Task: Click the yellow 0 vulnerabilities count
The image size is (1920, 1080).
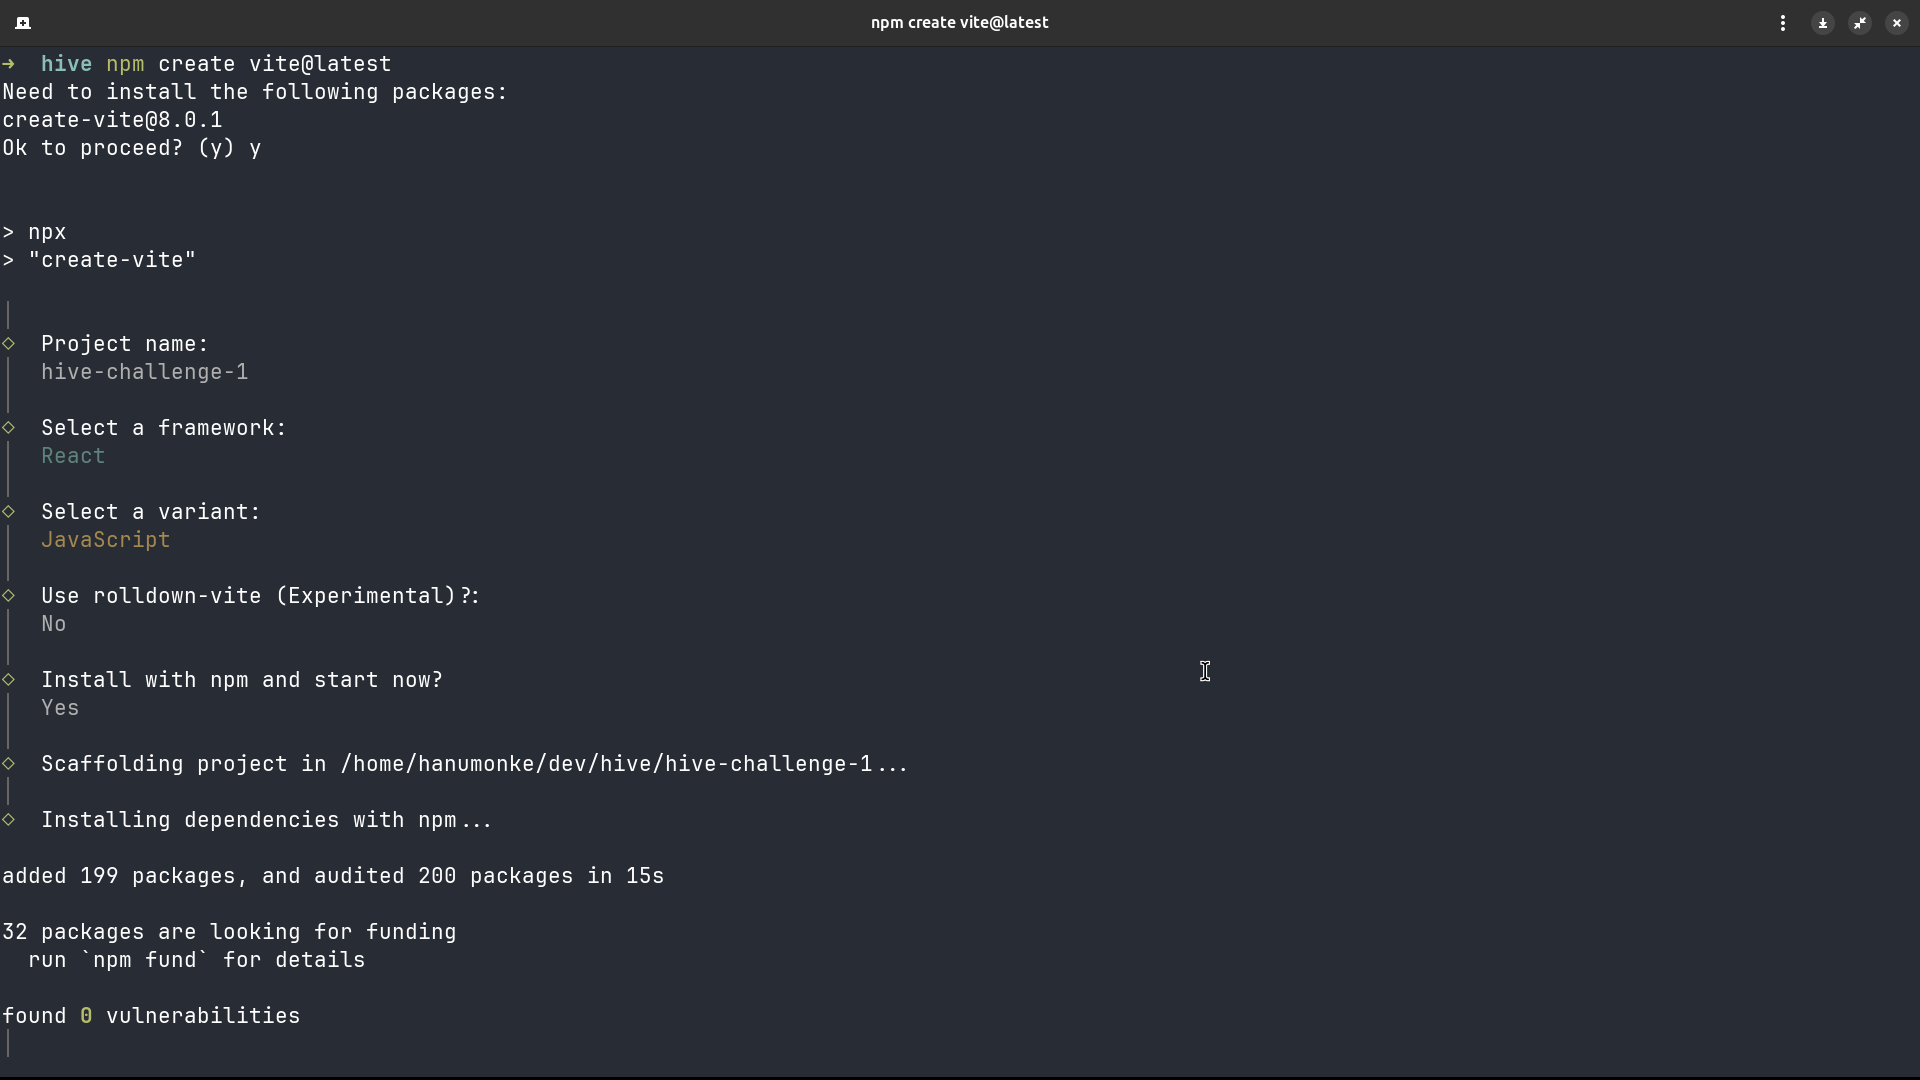Action: pyautogui.click(x=86, y=1016)
